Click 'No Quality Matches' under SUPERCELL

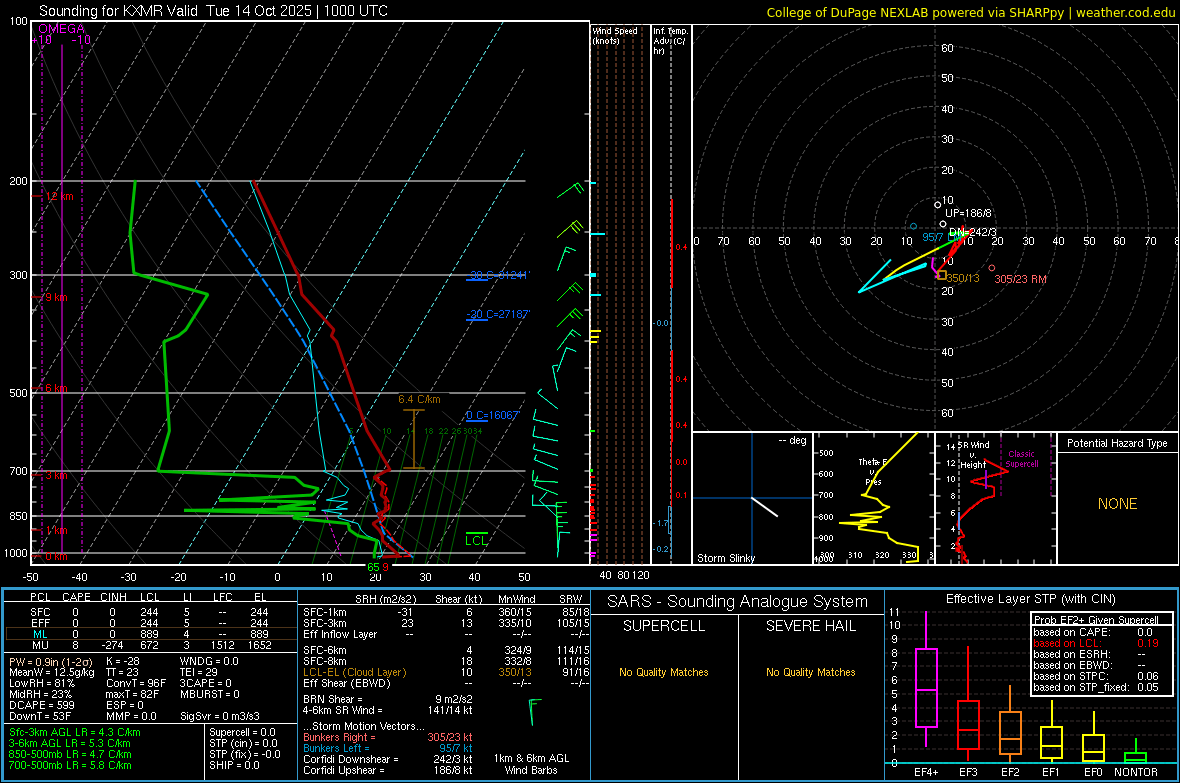coord(664,672)
